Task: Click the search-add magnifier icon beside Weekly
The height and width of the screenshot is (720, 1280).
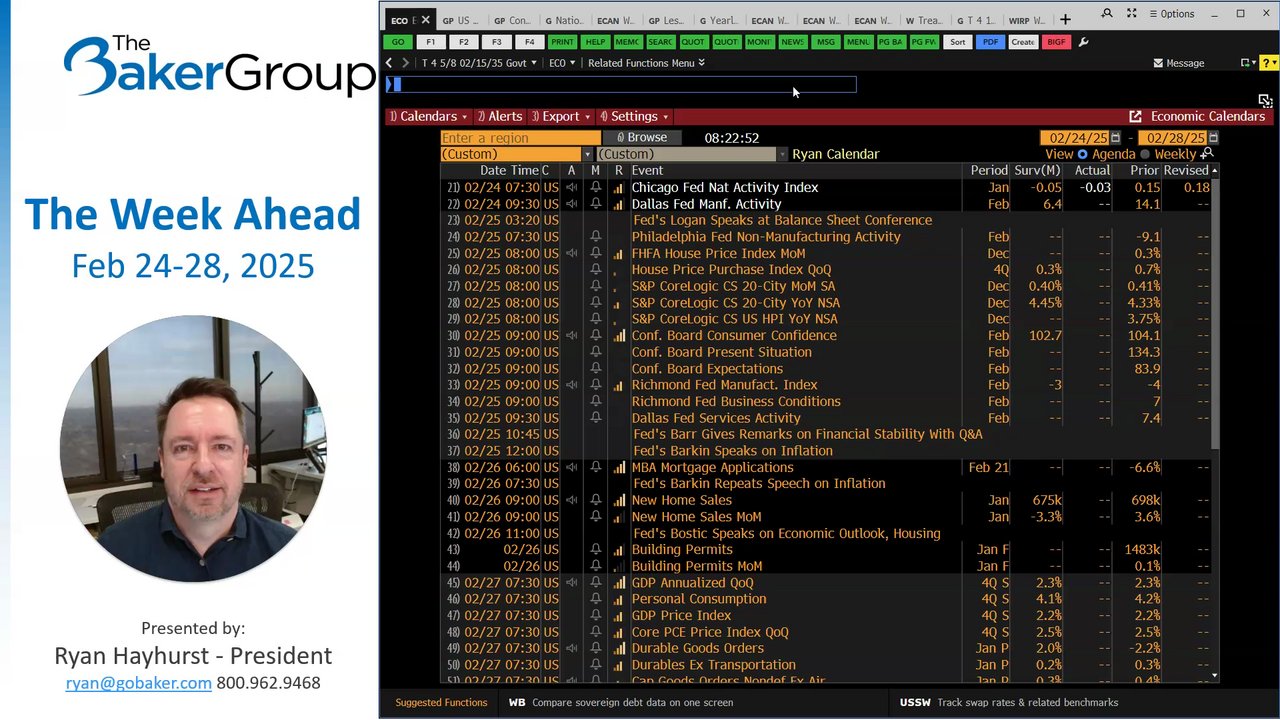Action: pyautogui.click(x=1207, y=154)
